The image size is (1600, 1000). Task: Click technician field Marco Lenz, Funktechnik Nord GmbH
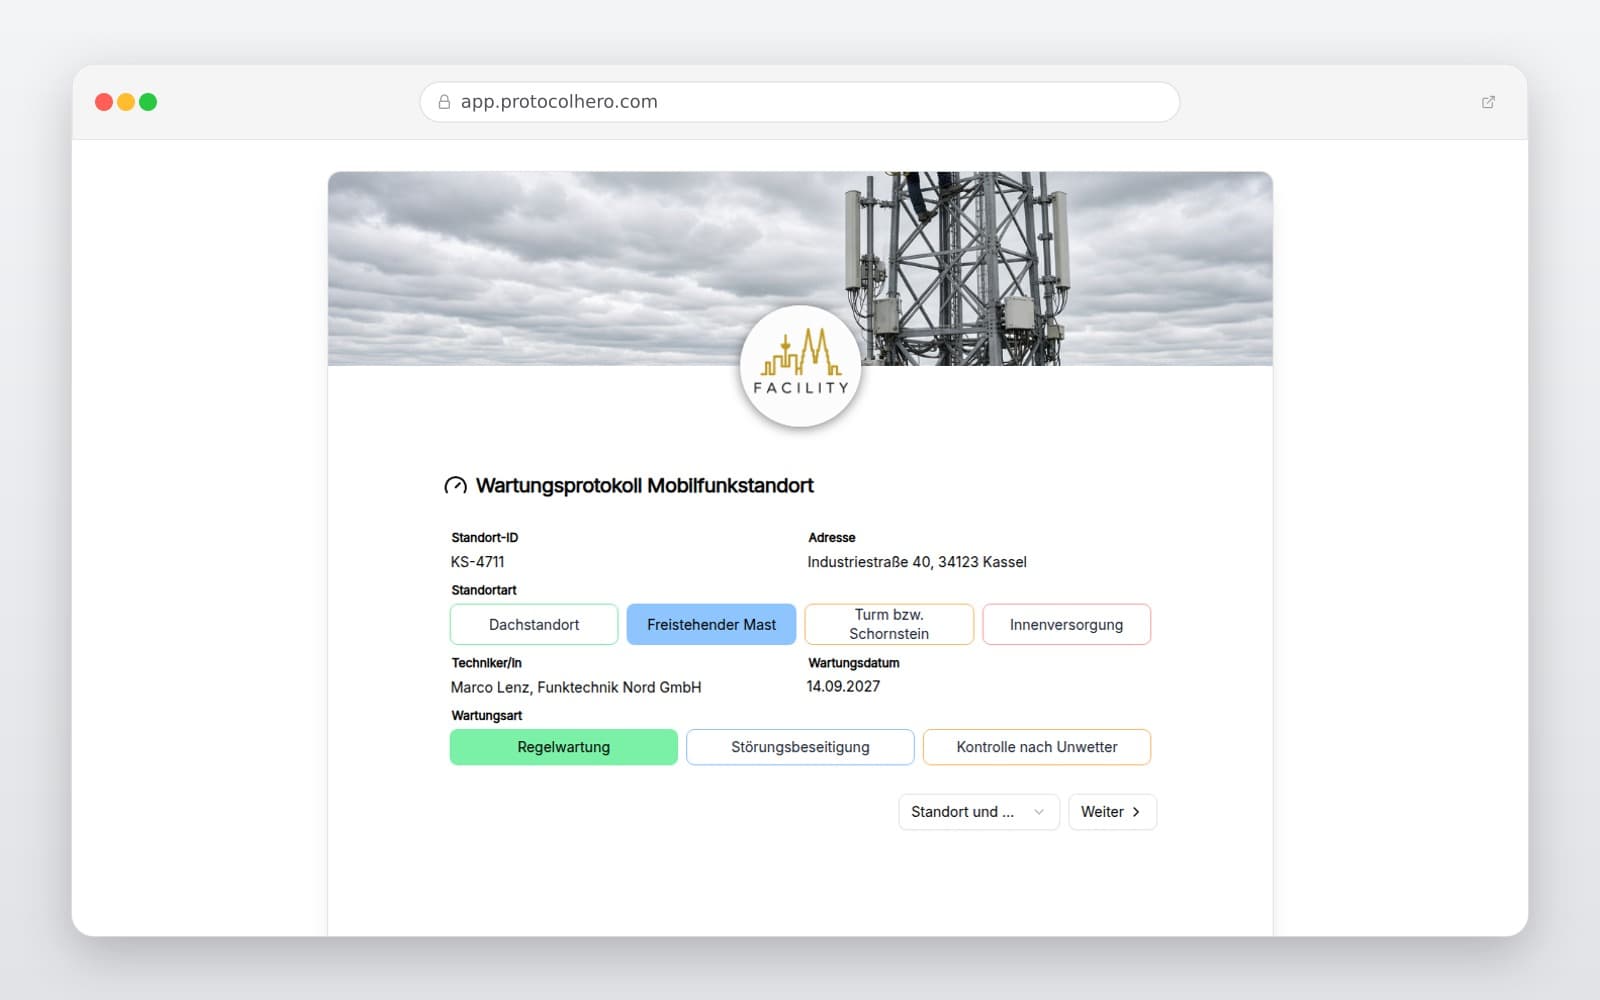(576, 687)
